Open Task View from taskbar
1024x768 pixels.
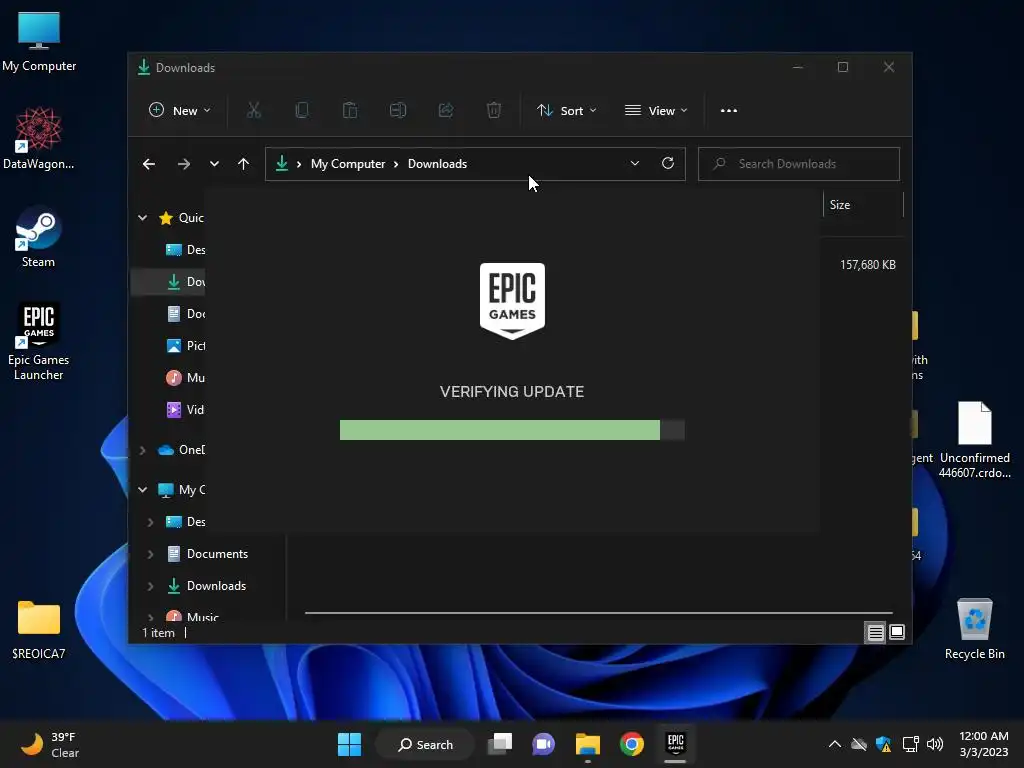pos(501,744)
